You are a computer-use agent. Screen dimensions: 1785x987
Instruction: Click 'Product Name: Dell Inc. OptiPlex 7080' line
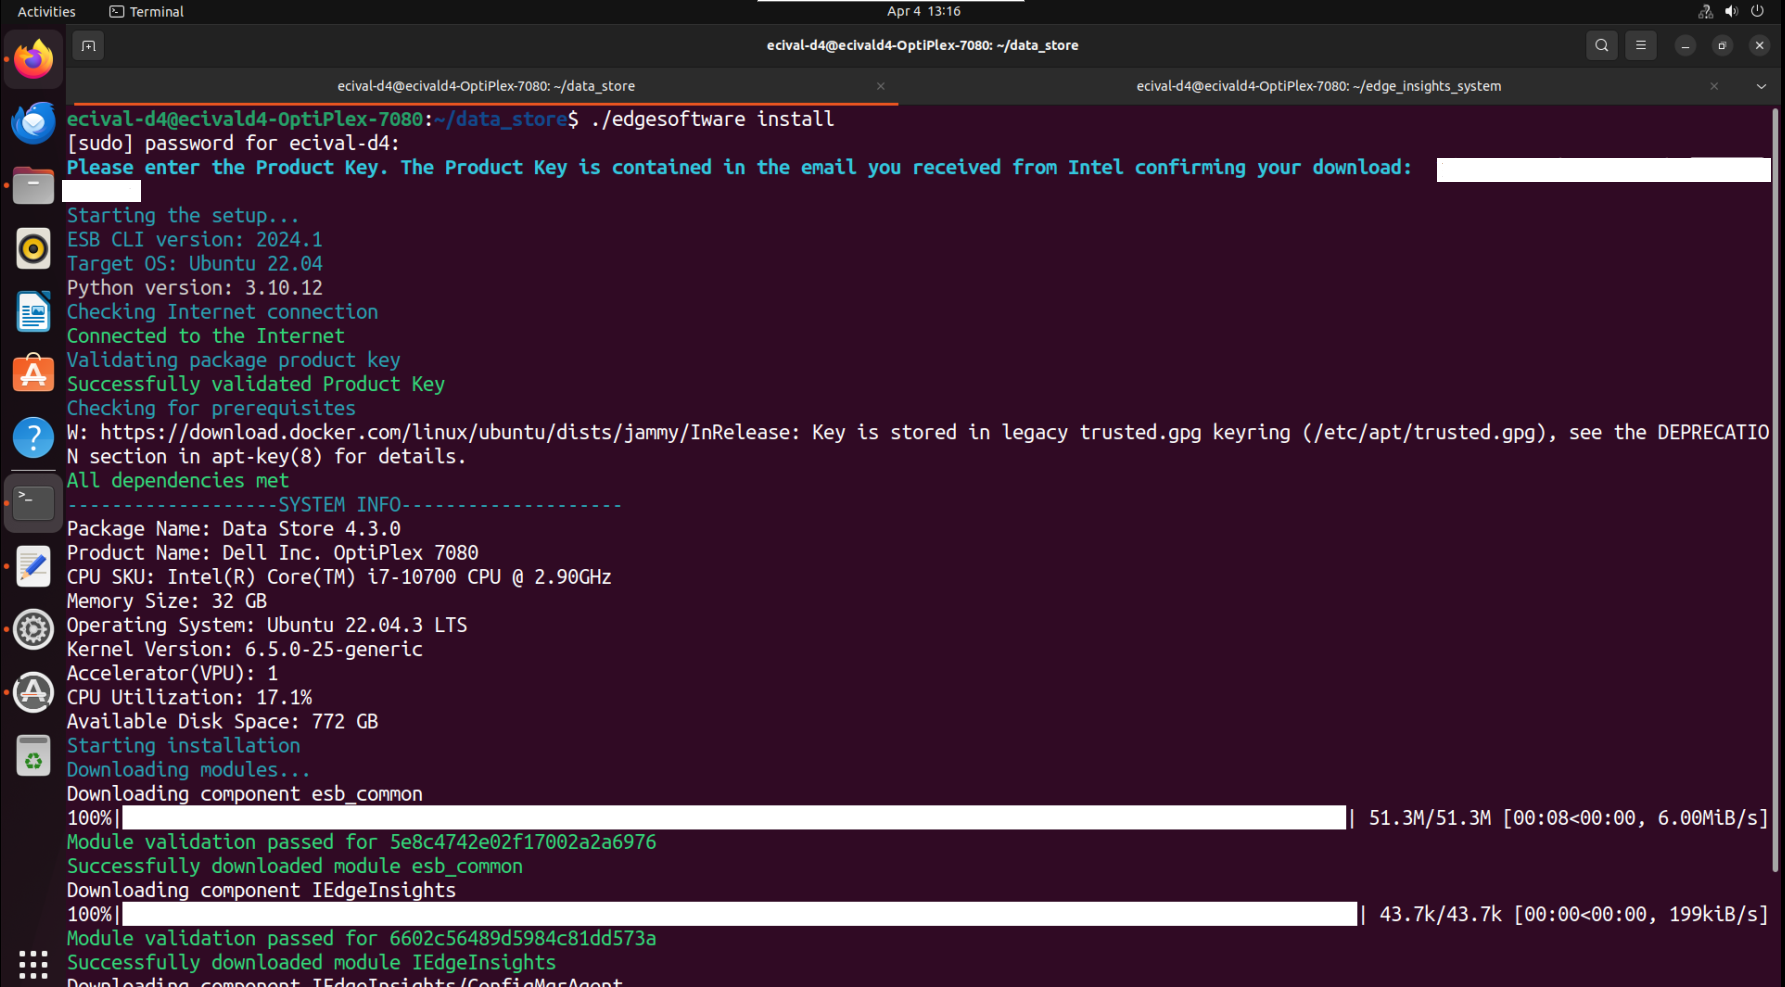pos(273,552)
